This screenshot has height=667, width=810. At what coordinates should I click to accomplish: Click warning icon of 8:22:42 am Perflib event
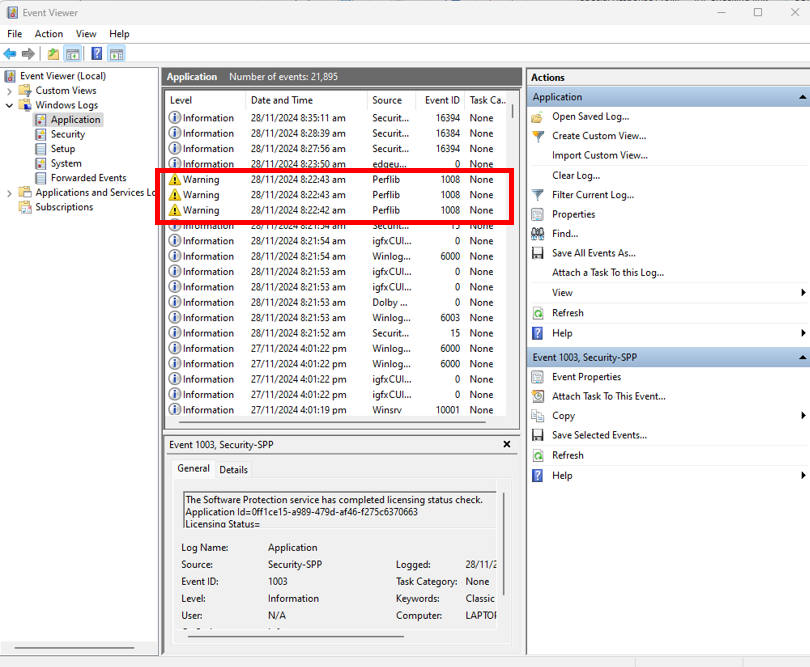click(x=175, y=210)
